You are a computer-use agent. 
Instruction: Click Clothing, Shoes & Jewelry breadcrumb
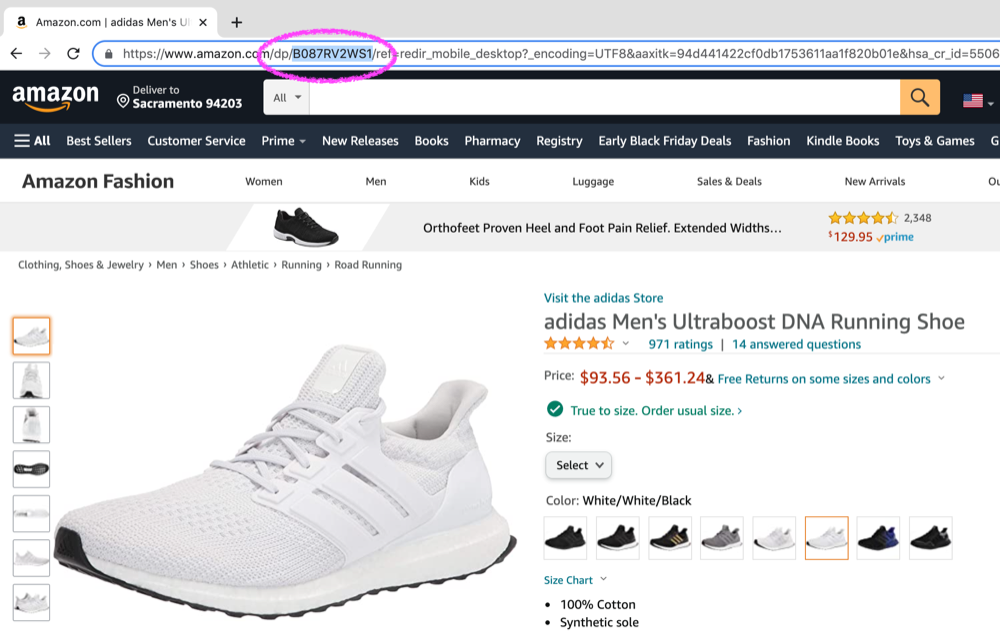81,265
